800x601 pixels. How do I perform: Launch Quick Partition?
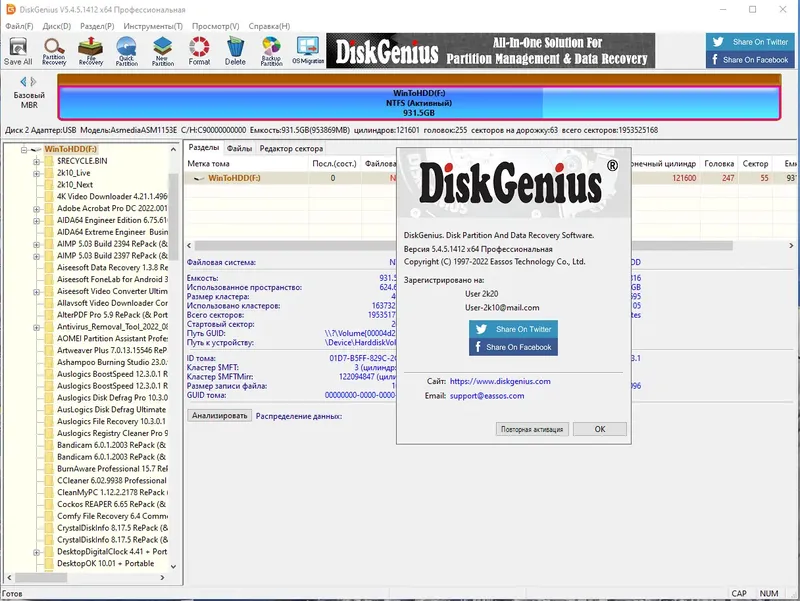[x=129, y=51]
